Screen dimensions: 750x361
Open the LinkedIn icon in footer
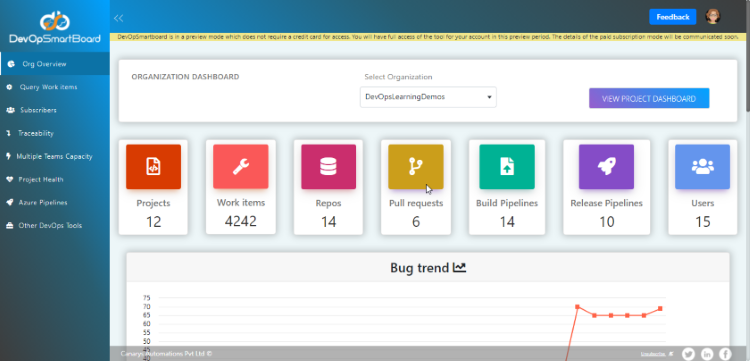click(x=707, y=354)
